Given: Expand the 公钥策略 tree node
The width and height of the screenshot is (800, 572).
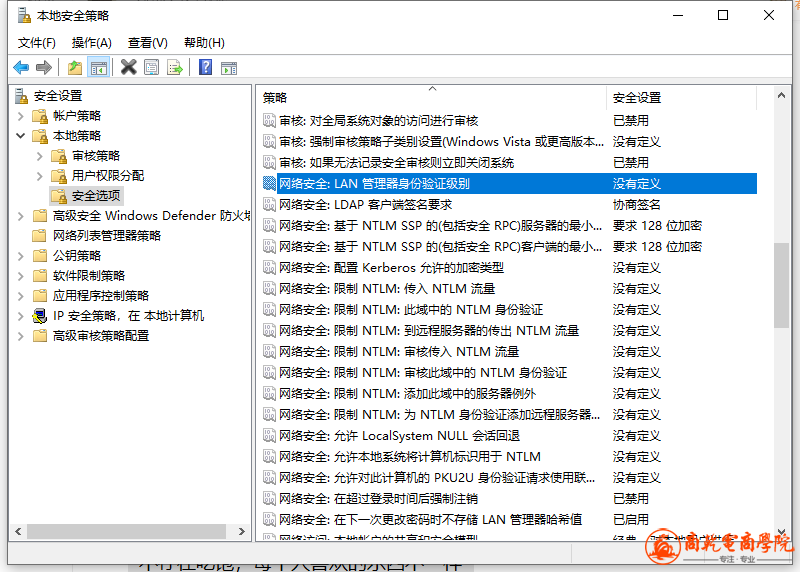Looking at the screenshot, I should click(20, 256).
